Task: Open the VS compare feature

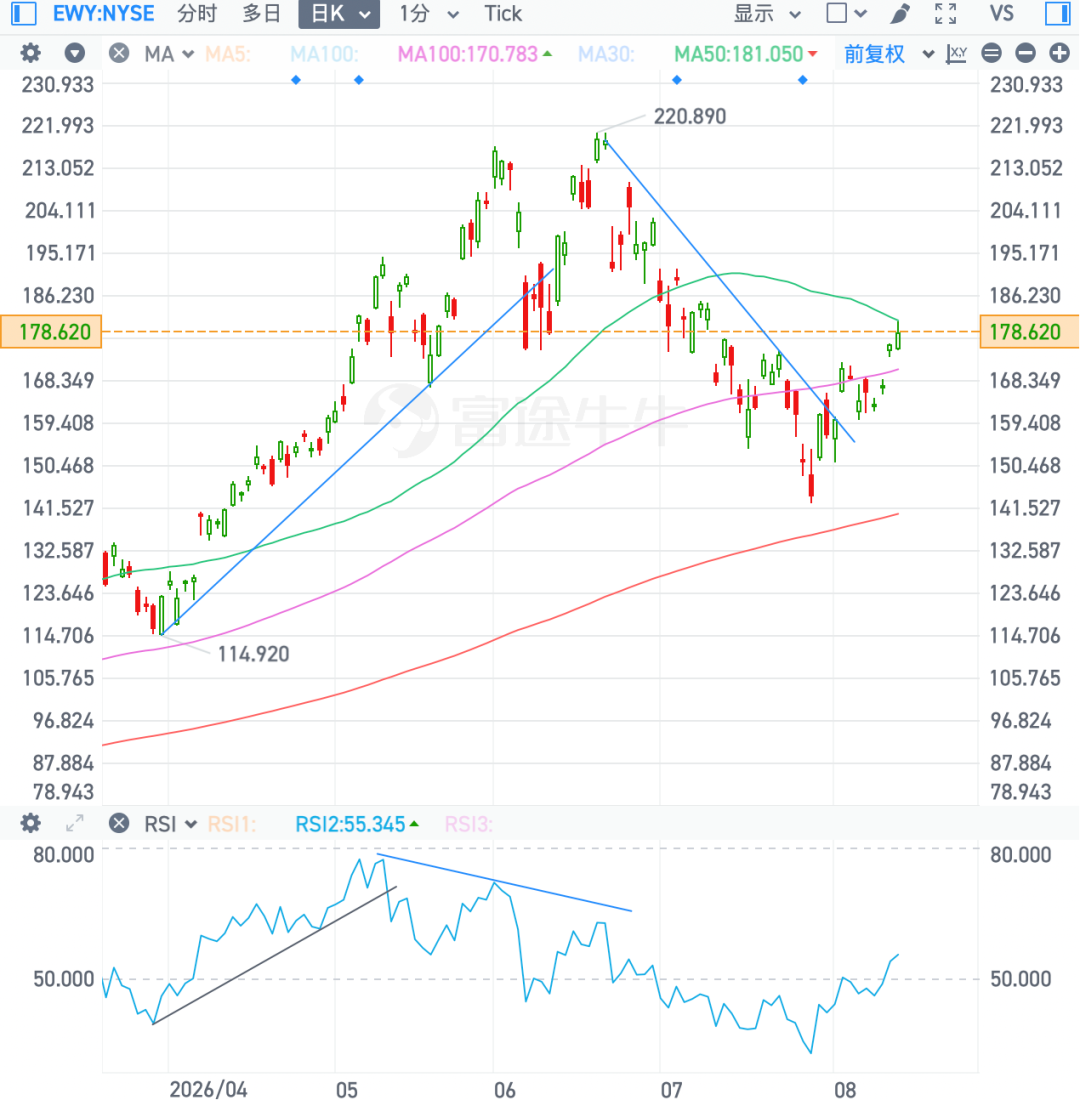Action: 1001,13
